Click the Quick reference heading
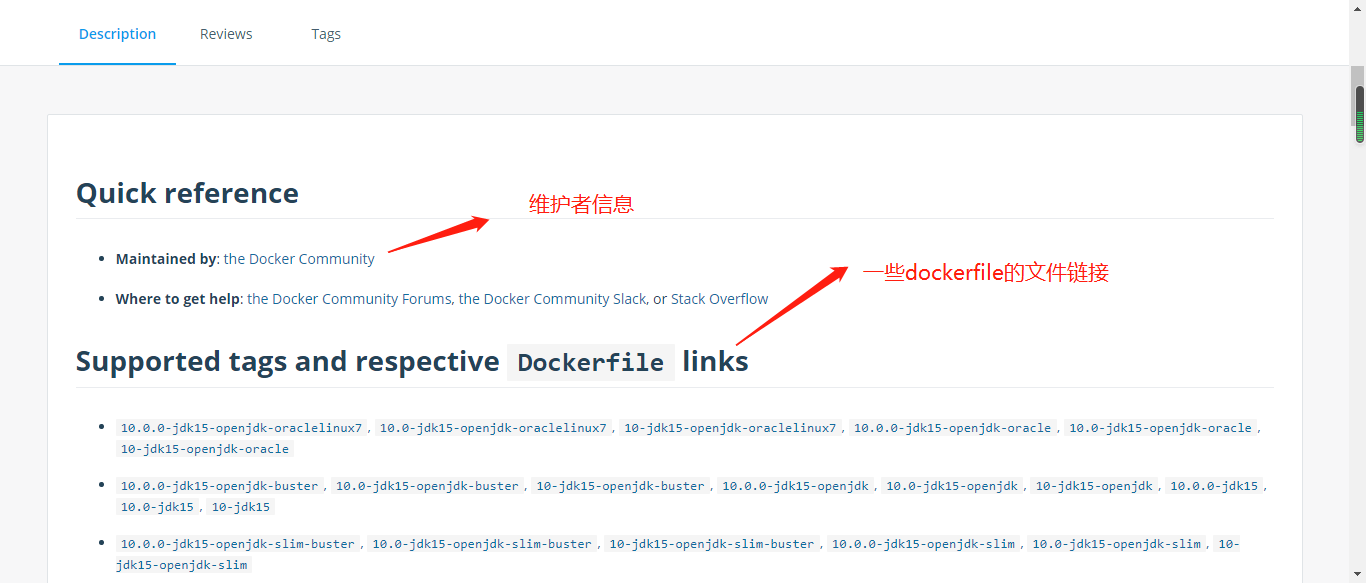Viewport: 1366px width, 583px height. (x=187, y=192)
